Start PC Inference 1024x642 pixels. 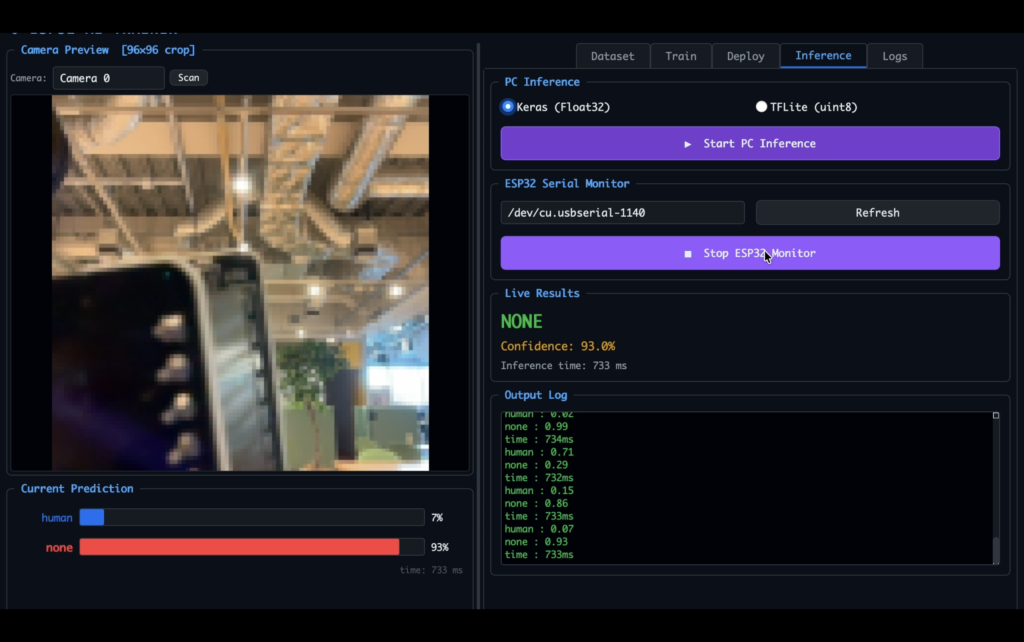tap(750, 143)
